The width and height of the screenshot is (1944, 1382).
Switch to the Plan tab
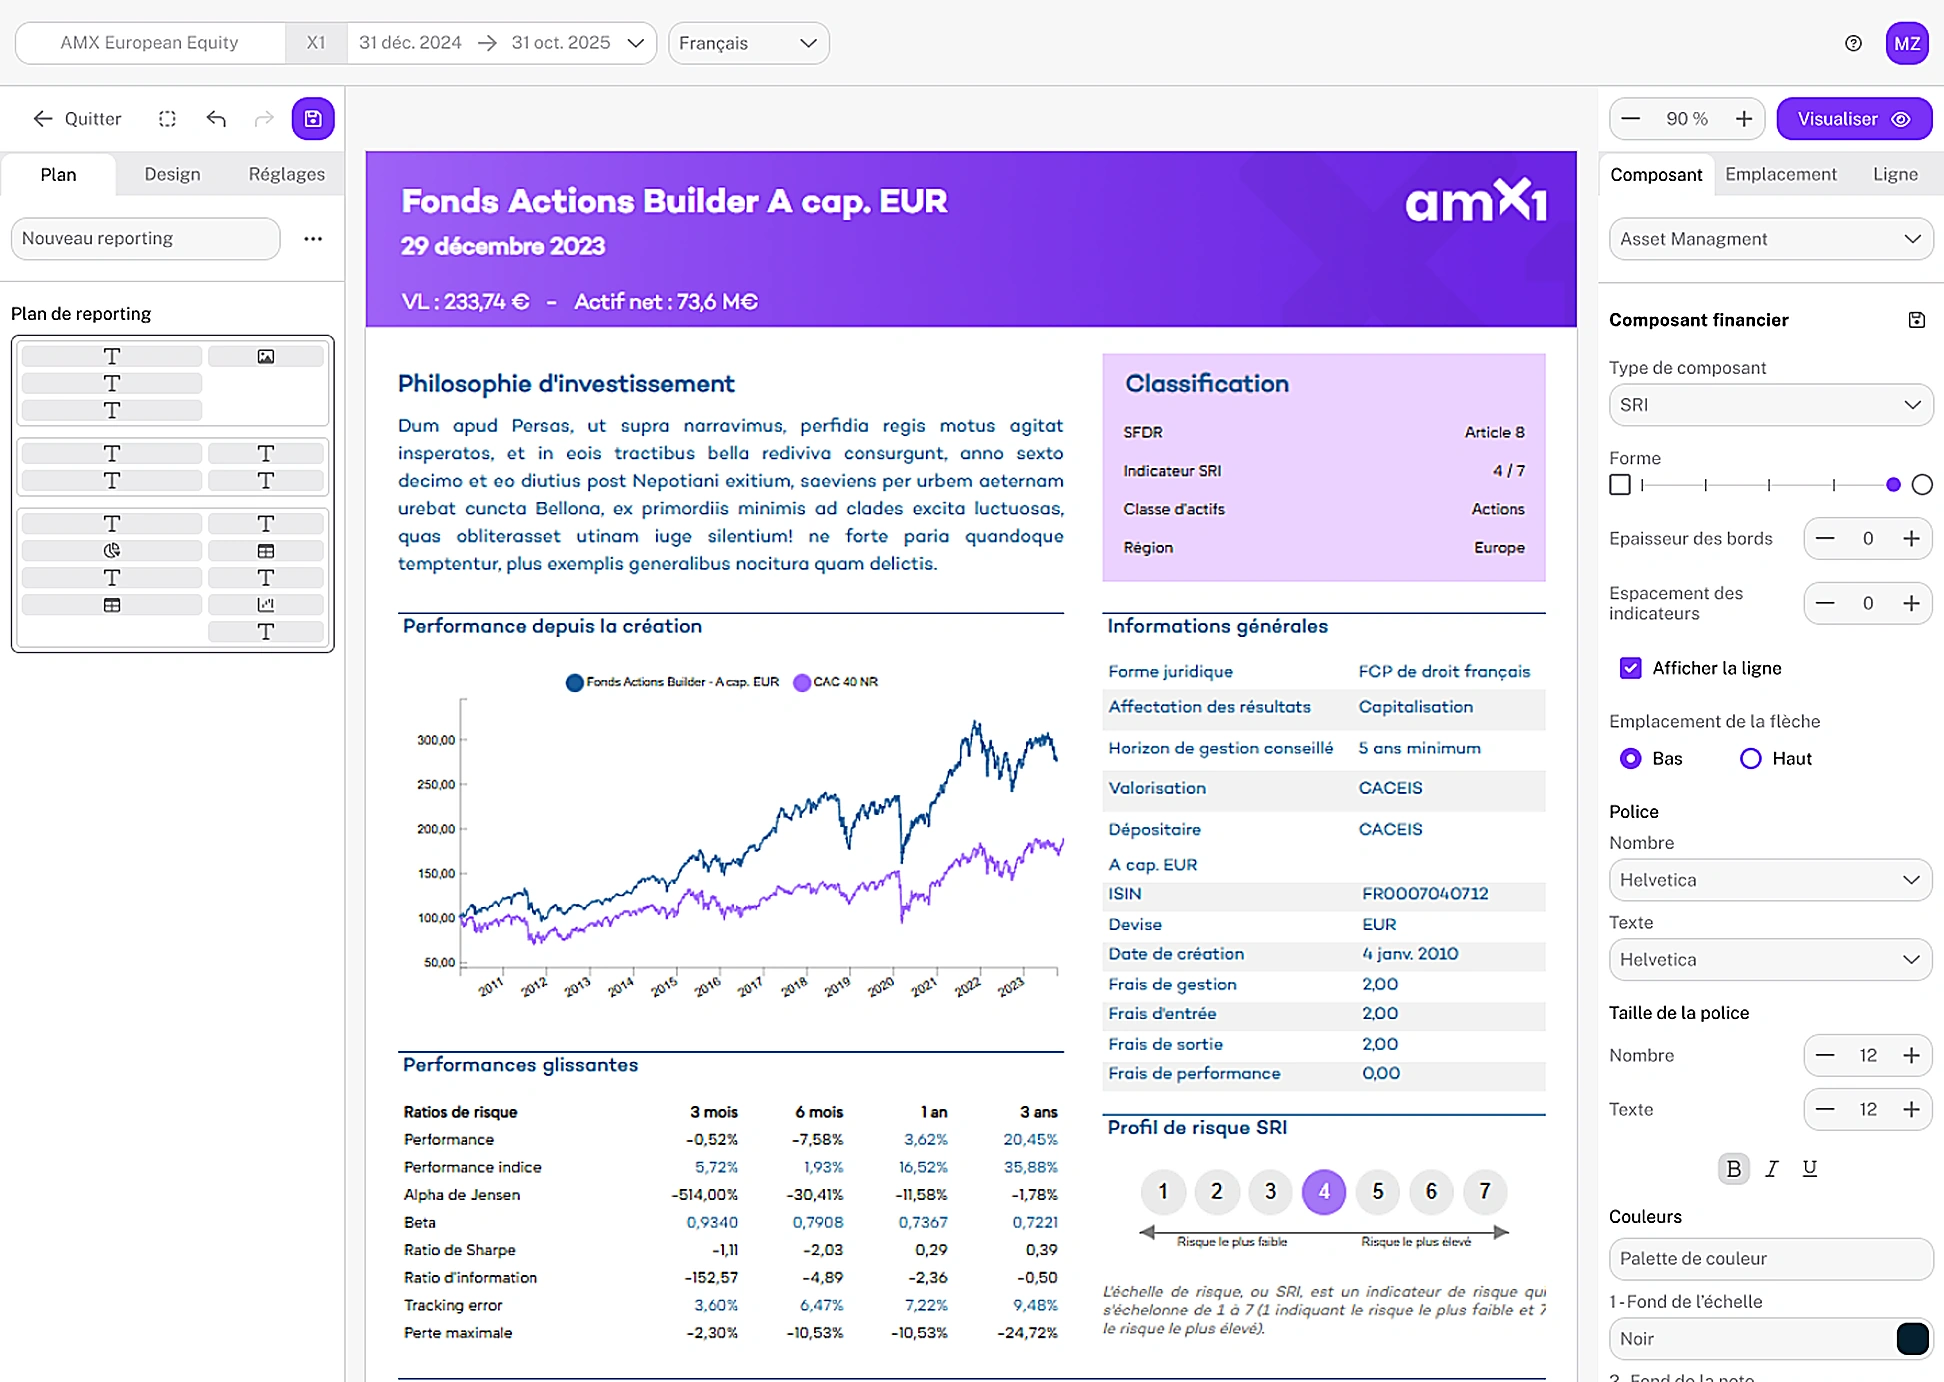[58, 175]
